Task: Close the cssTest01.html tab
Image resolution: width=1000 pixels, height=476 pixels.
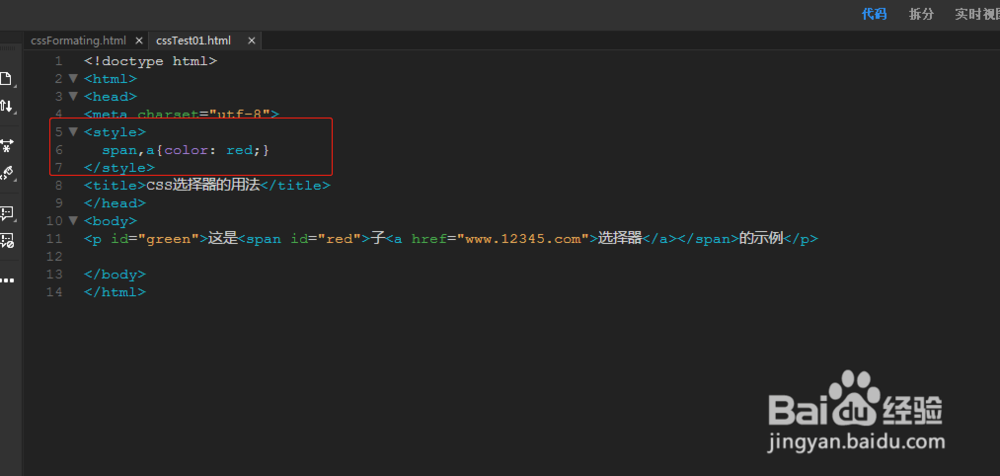Action: point(251,40)
